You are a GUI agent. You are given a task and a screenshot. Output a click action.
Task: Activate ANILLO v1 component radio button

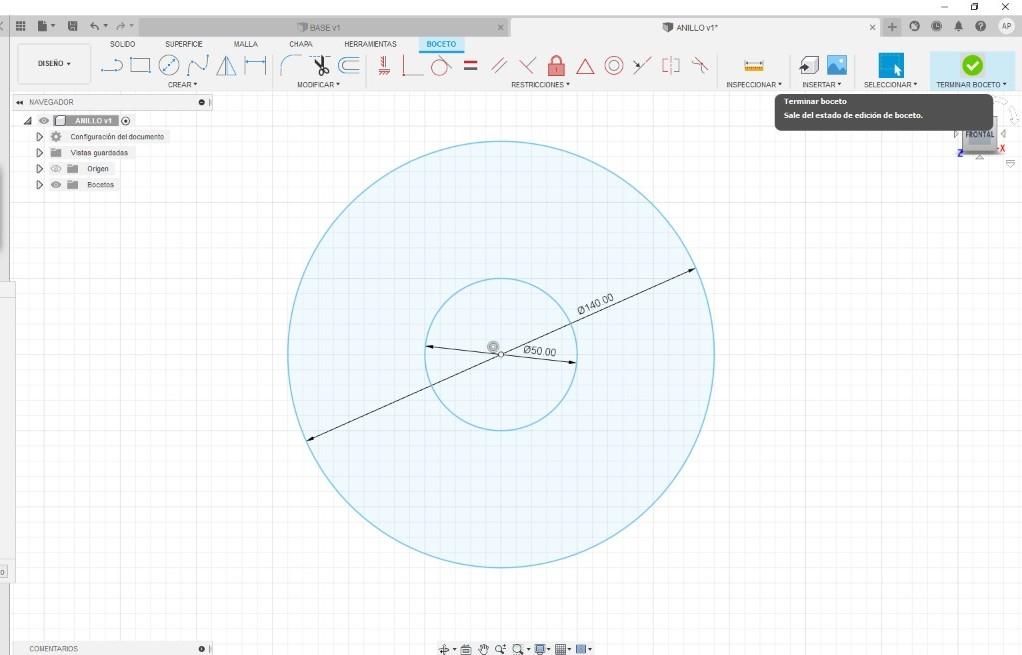point(126,121)
